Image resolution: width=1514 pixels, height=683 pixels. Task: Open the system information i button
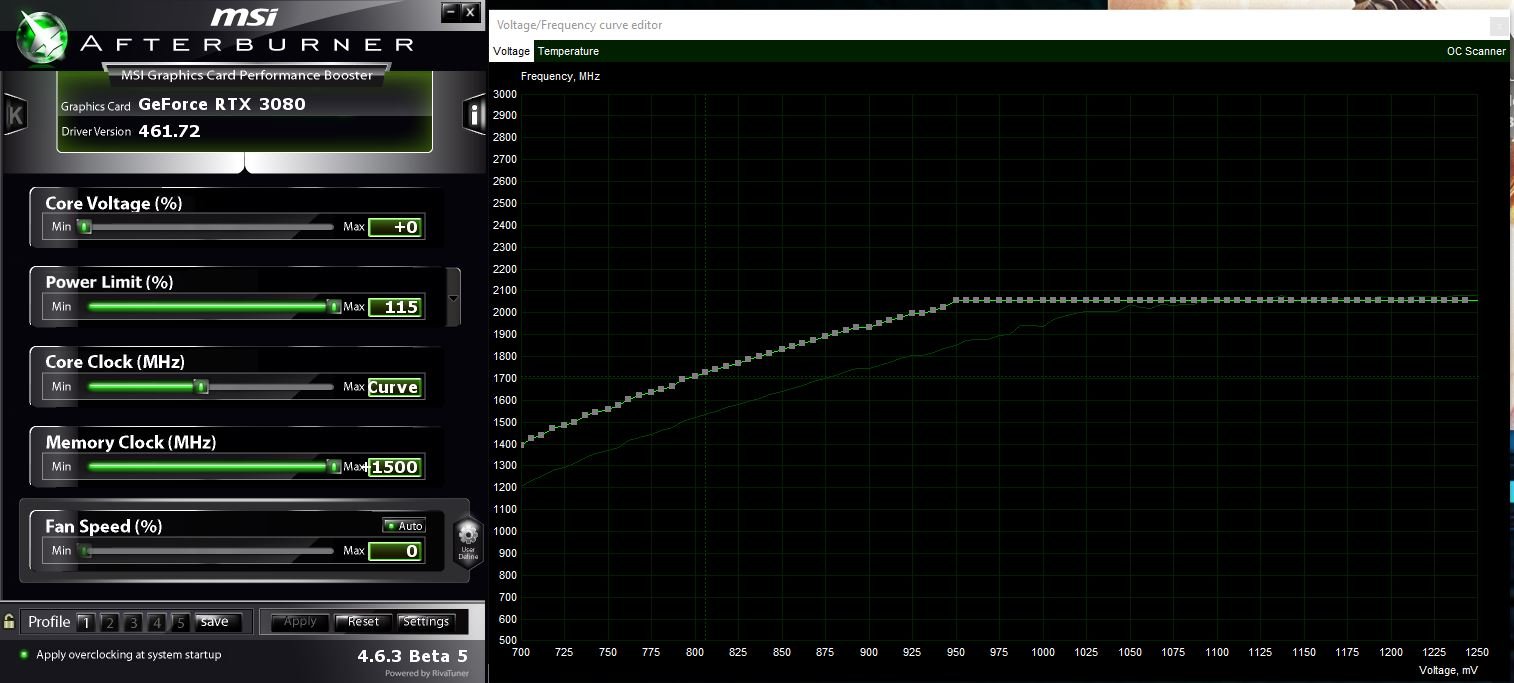[473, 114]
